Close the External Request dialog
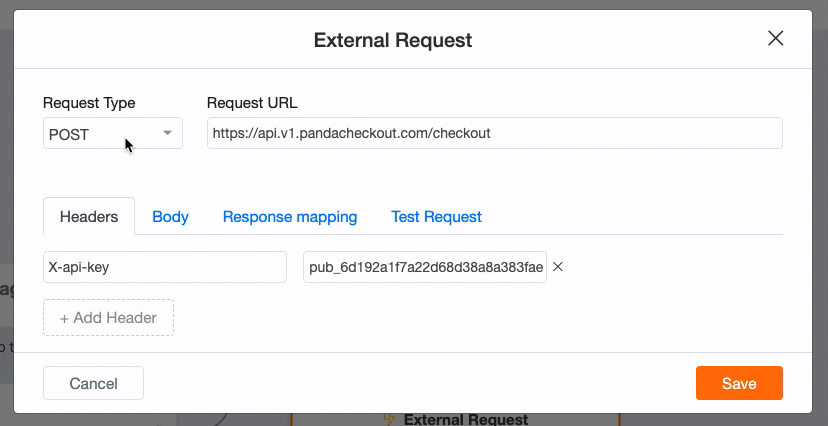Screen dimensions: 828x426 (x=775, y=39)
